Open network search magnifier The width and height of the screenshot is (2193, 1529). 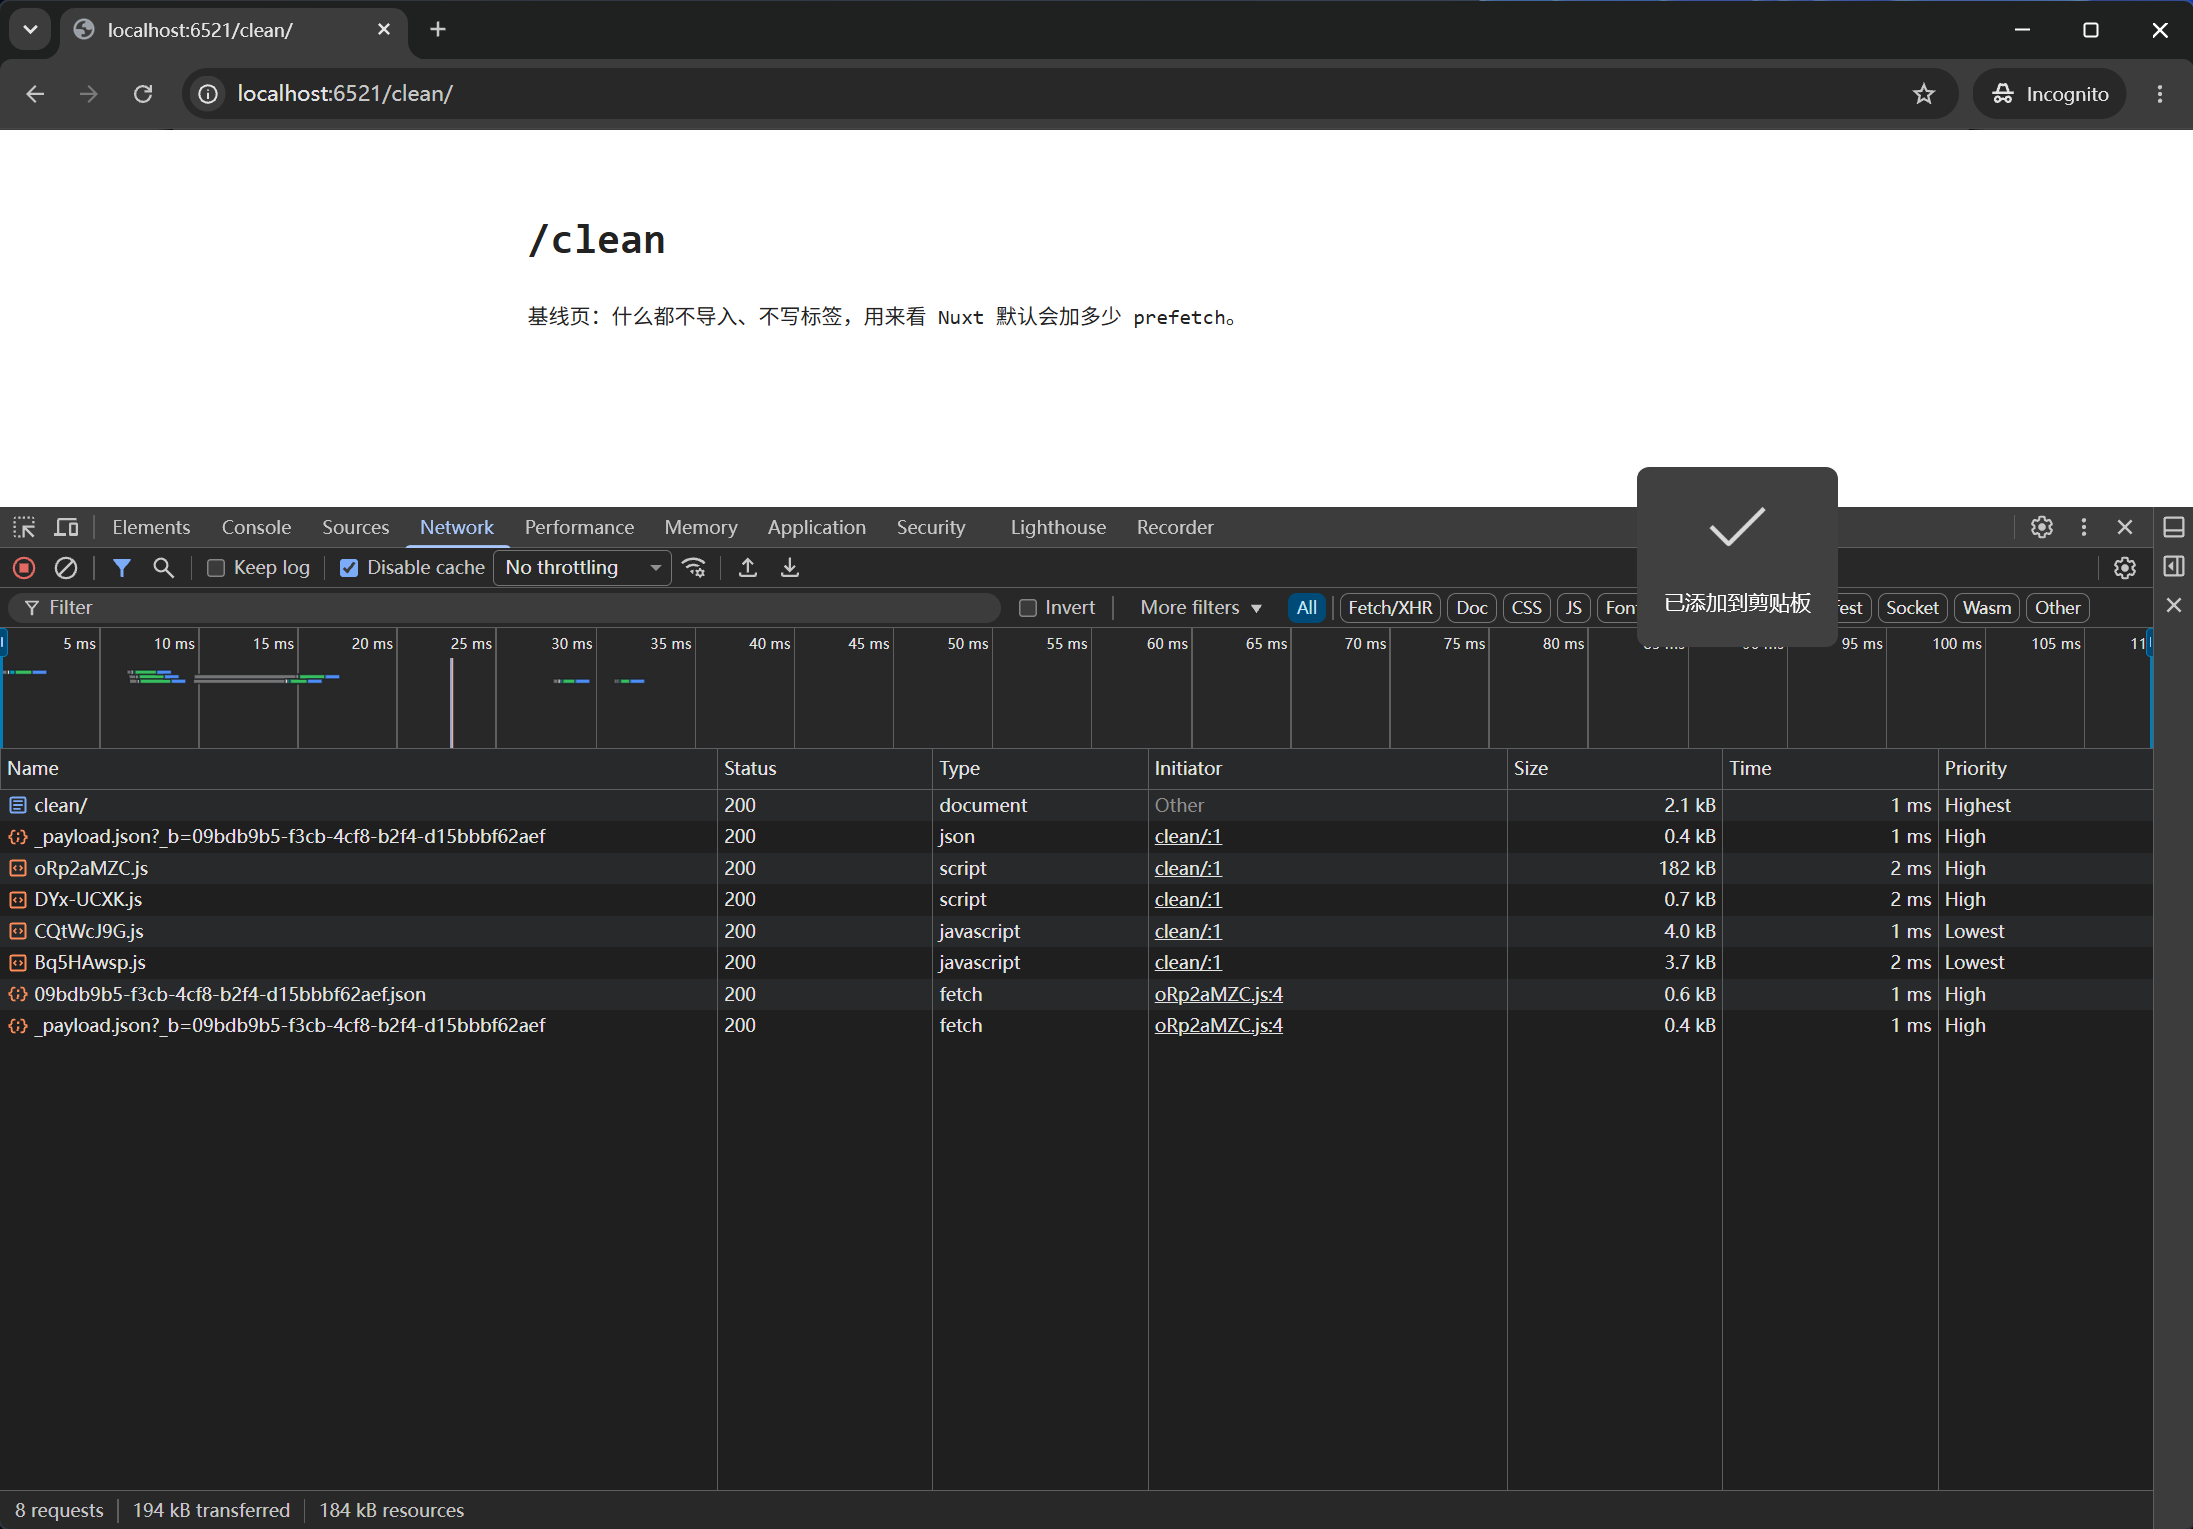coord(163,568)
